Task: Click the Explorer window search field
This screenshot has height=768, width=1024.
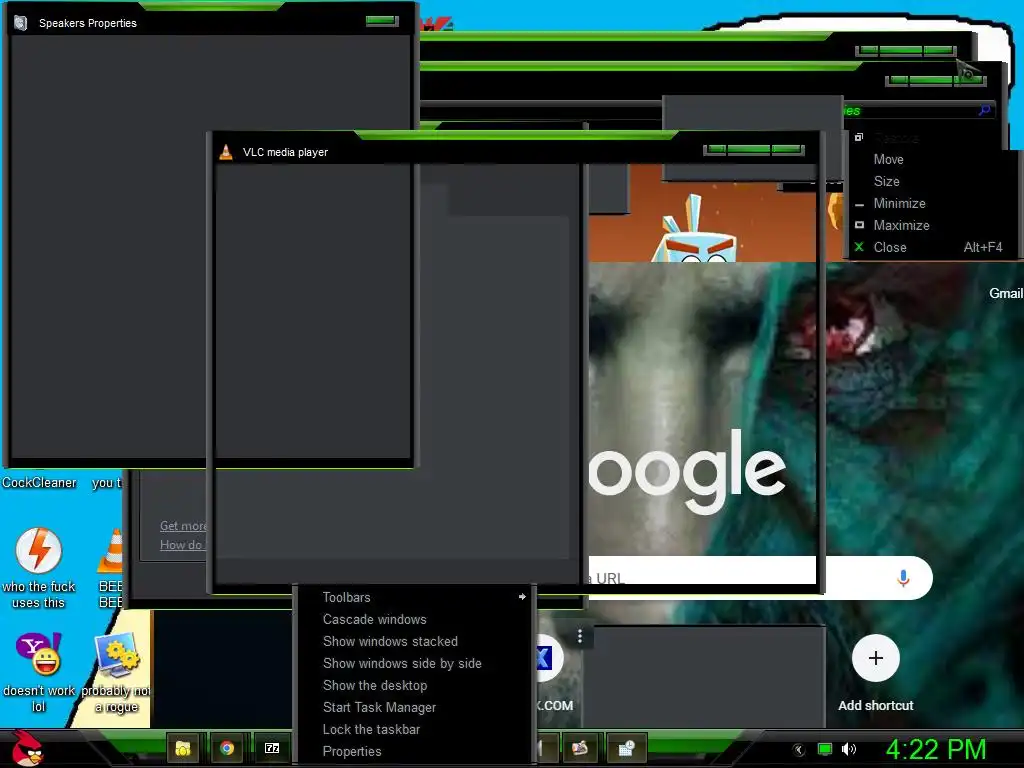Action: click(x=918, y=110)
